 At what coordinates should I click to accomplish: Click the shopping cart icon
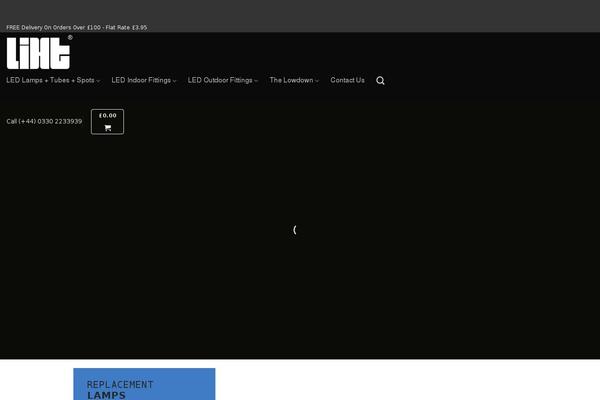(108, 128)
